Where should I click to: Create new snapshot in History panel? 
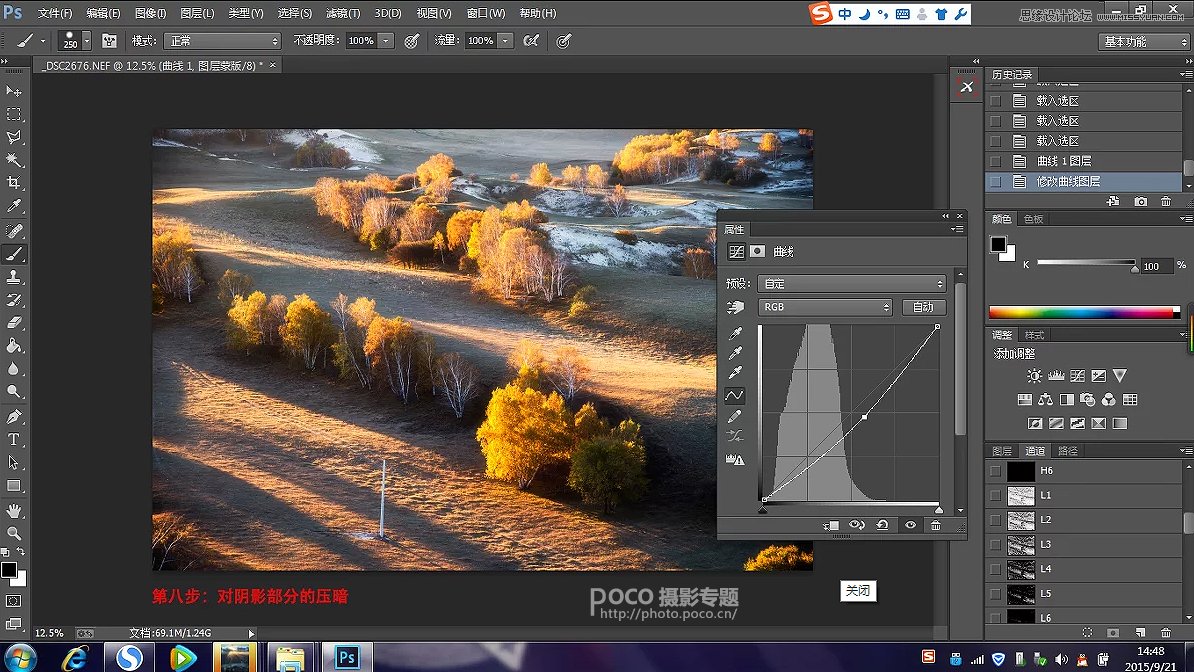(x=1140, y=201)
